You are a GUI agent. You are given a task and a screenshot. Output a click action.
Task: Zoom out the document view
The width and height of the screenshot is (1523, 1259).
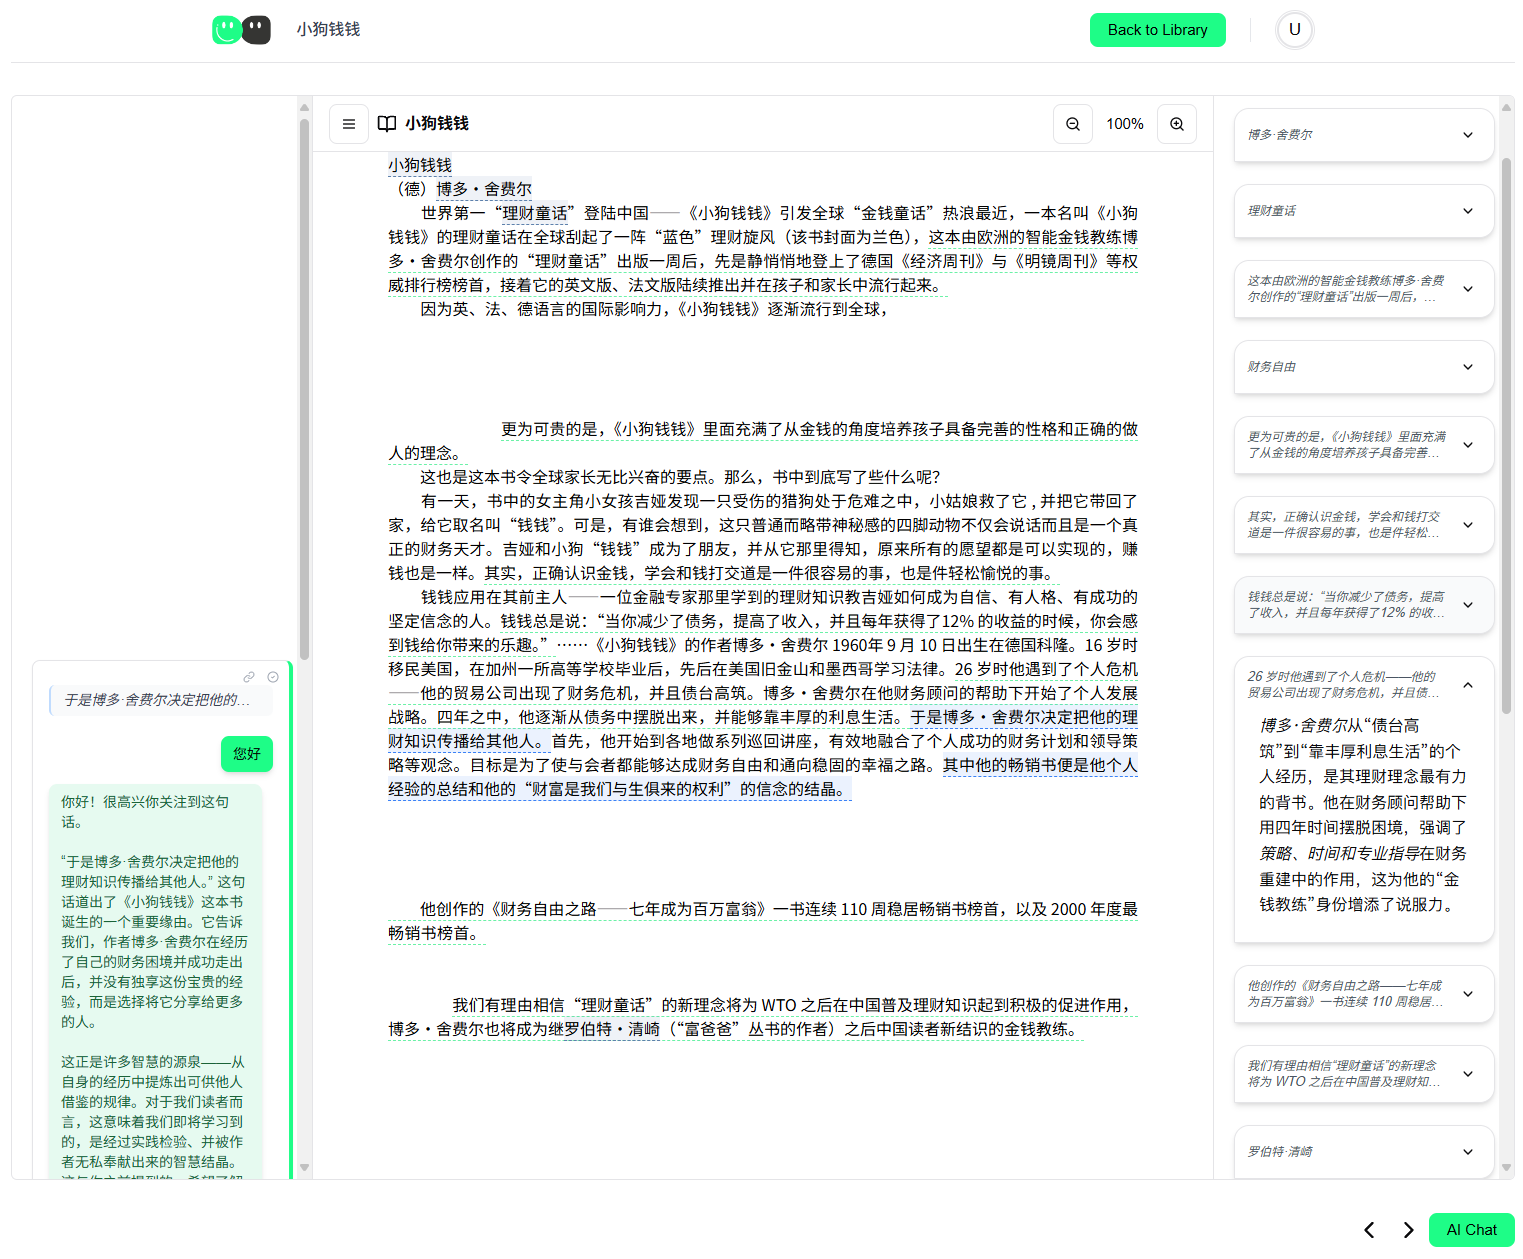click(1073, 124)
